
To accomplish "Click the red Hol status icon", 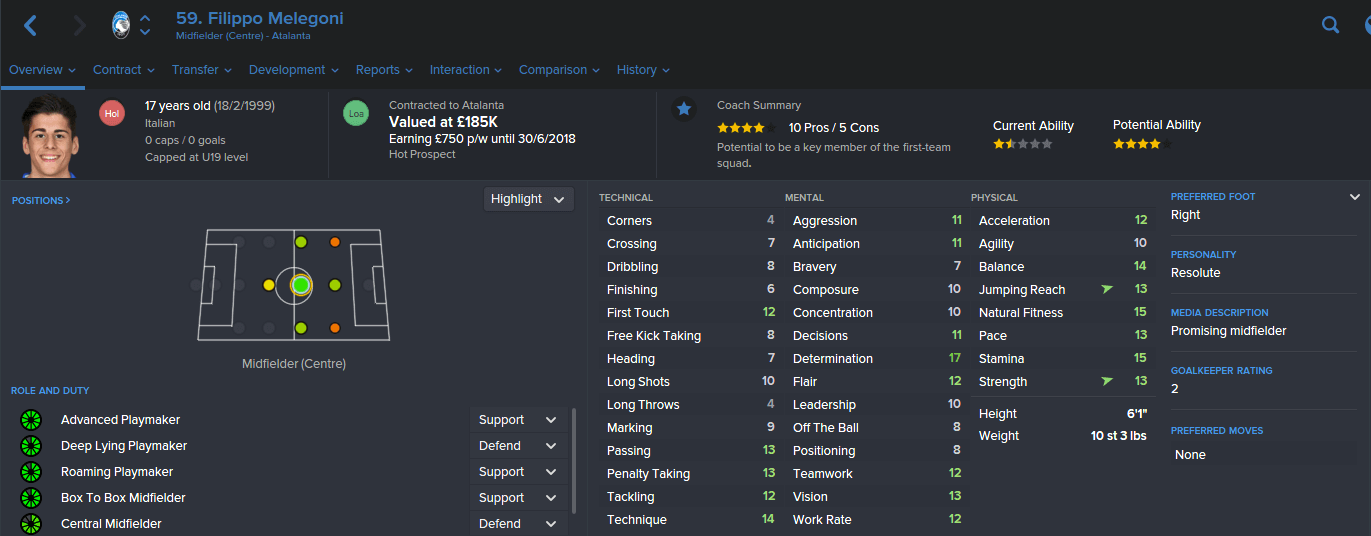I will coord(112,114).
